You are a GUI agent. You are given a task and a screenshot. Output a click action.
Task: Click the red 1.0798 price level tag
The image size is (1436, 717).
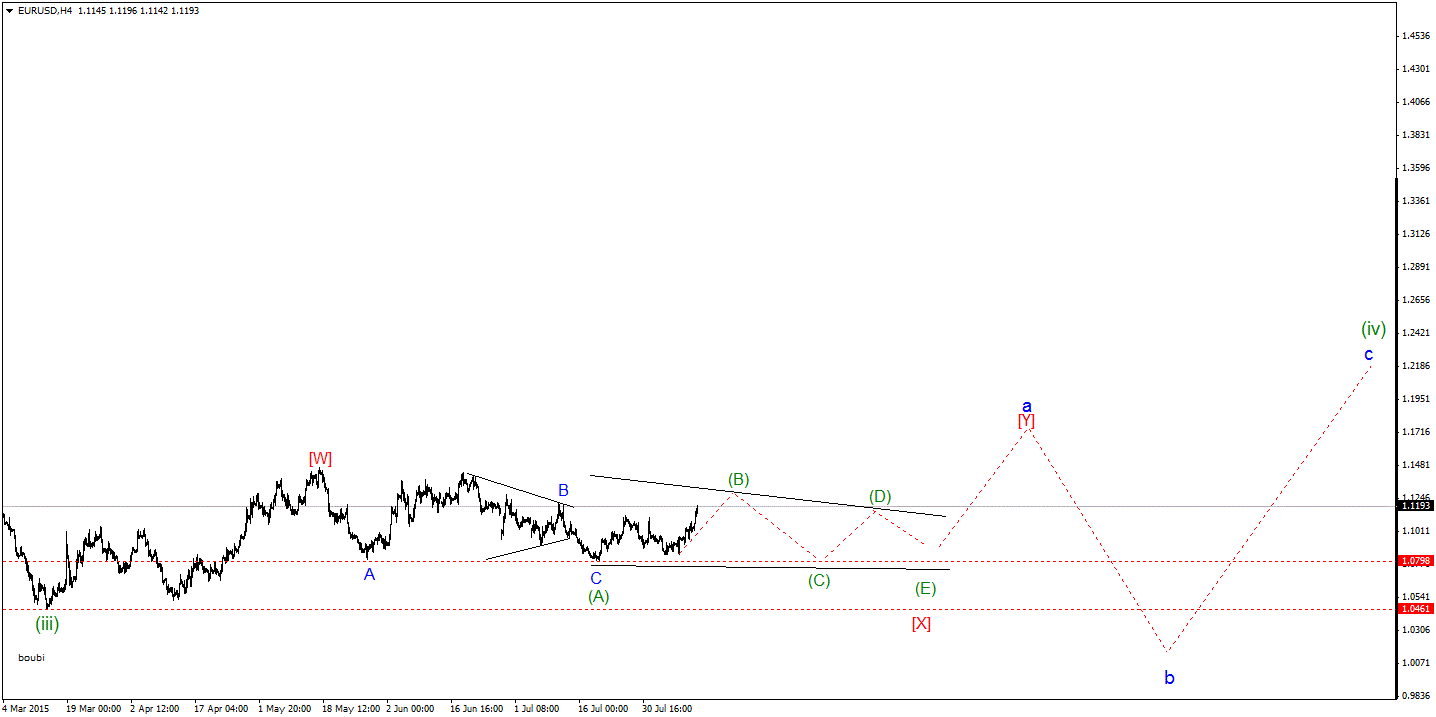pos(1416,561)
